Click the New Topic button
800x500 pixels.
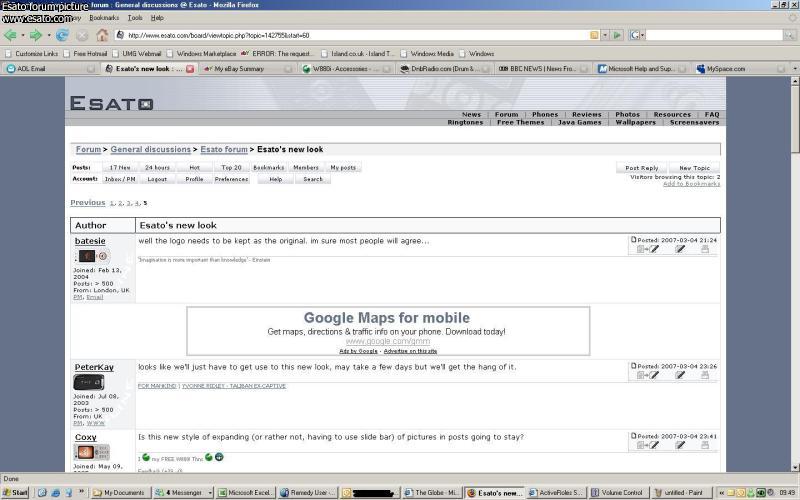pyautogui.click(x=694, y=168)
